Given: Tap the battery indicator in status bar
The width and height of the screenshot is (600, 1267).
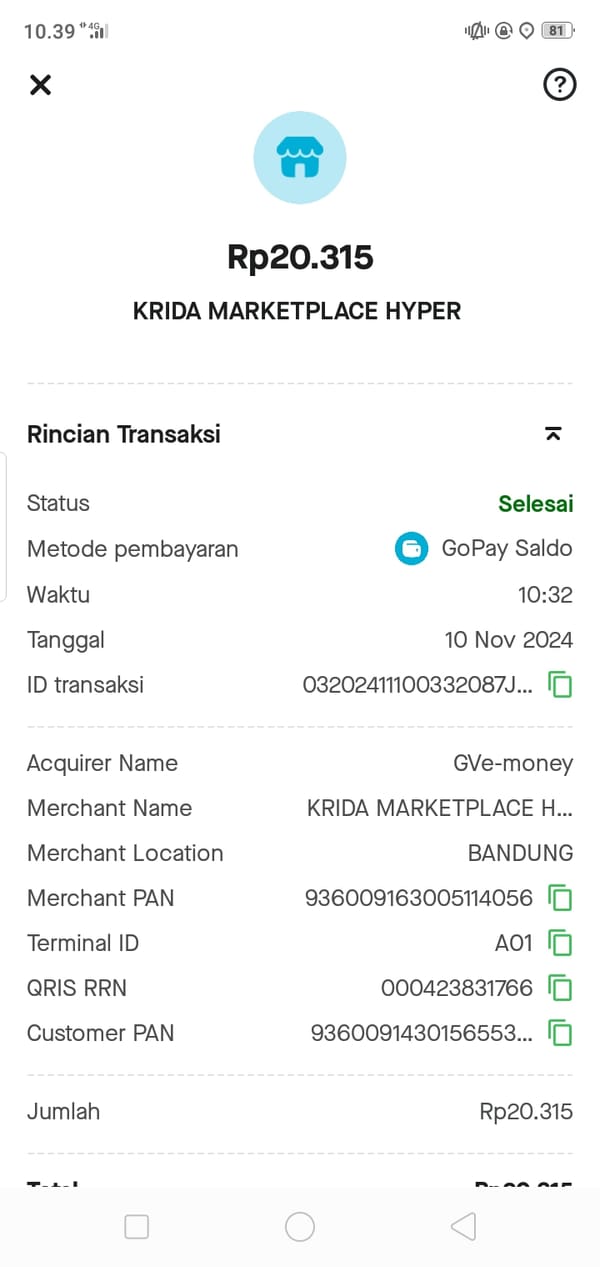Looking at the screenshot, I should coord(556,31).
